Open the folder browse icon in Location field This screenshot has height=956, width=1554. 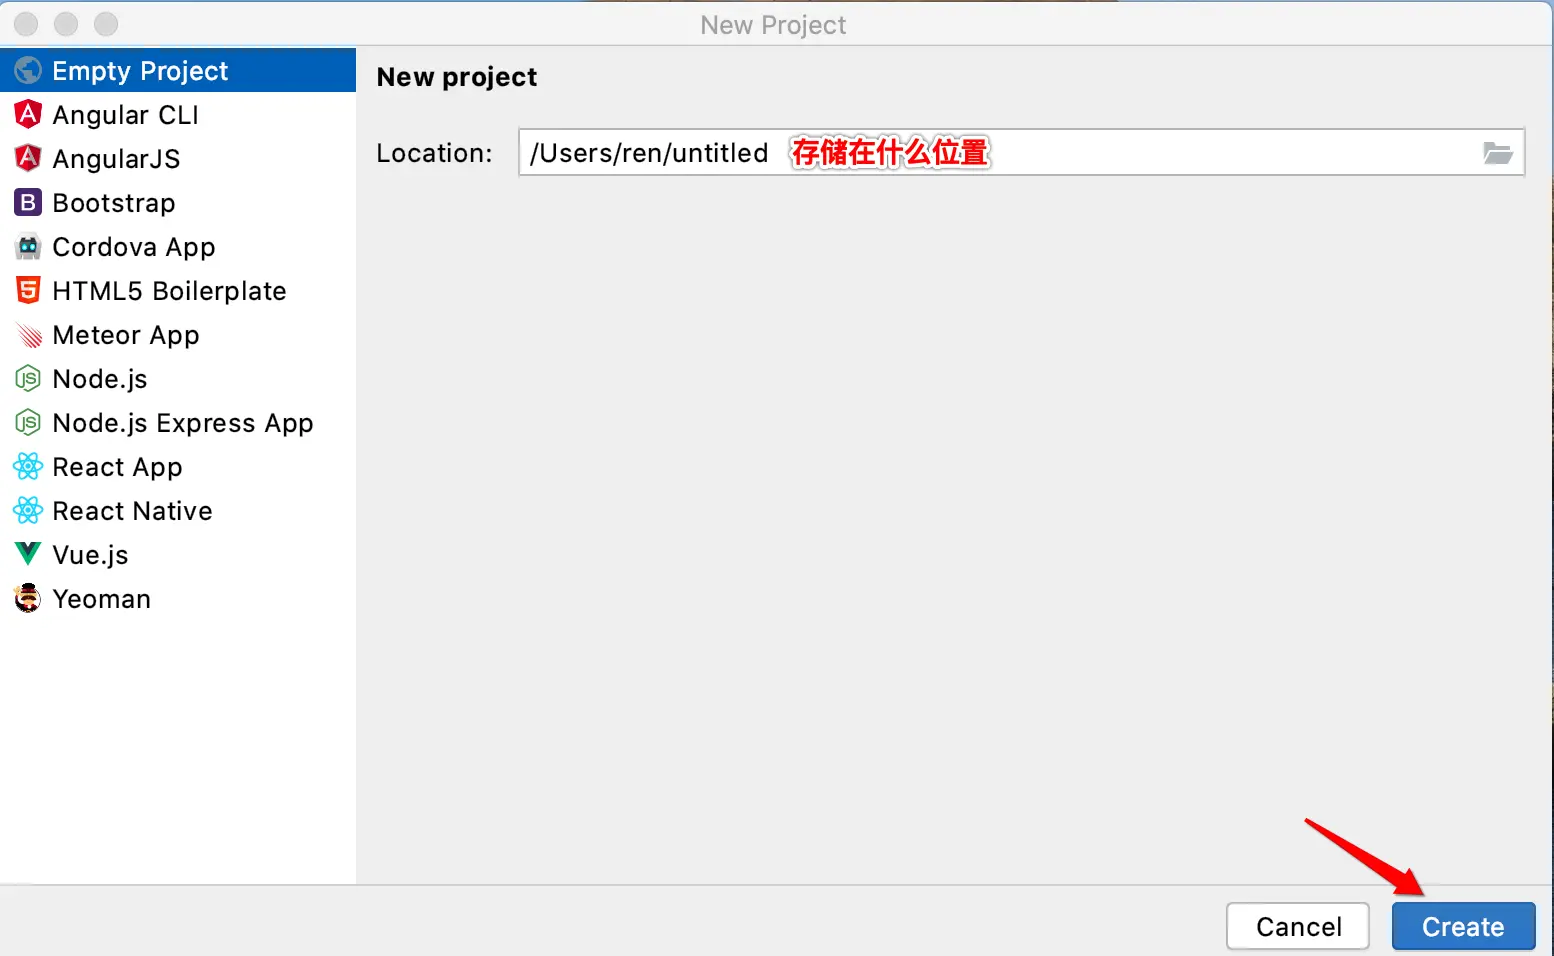[x=1497, y=152]
